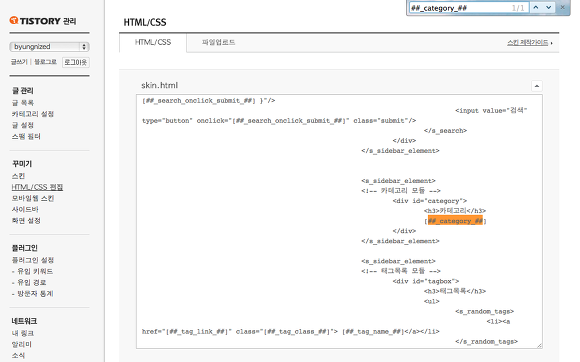This screenshot has height=362, width=580.
Task: Open 유입 경로 in sidebar
Action: (29, 282)
